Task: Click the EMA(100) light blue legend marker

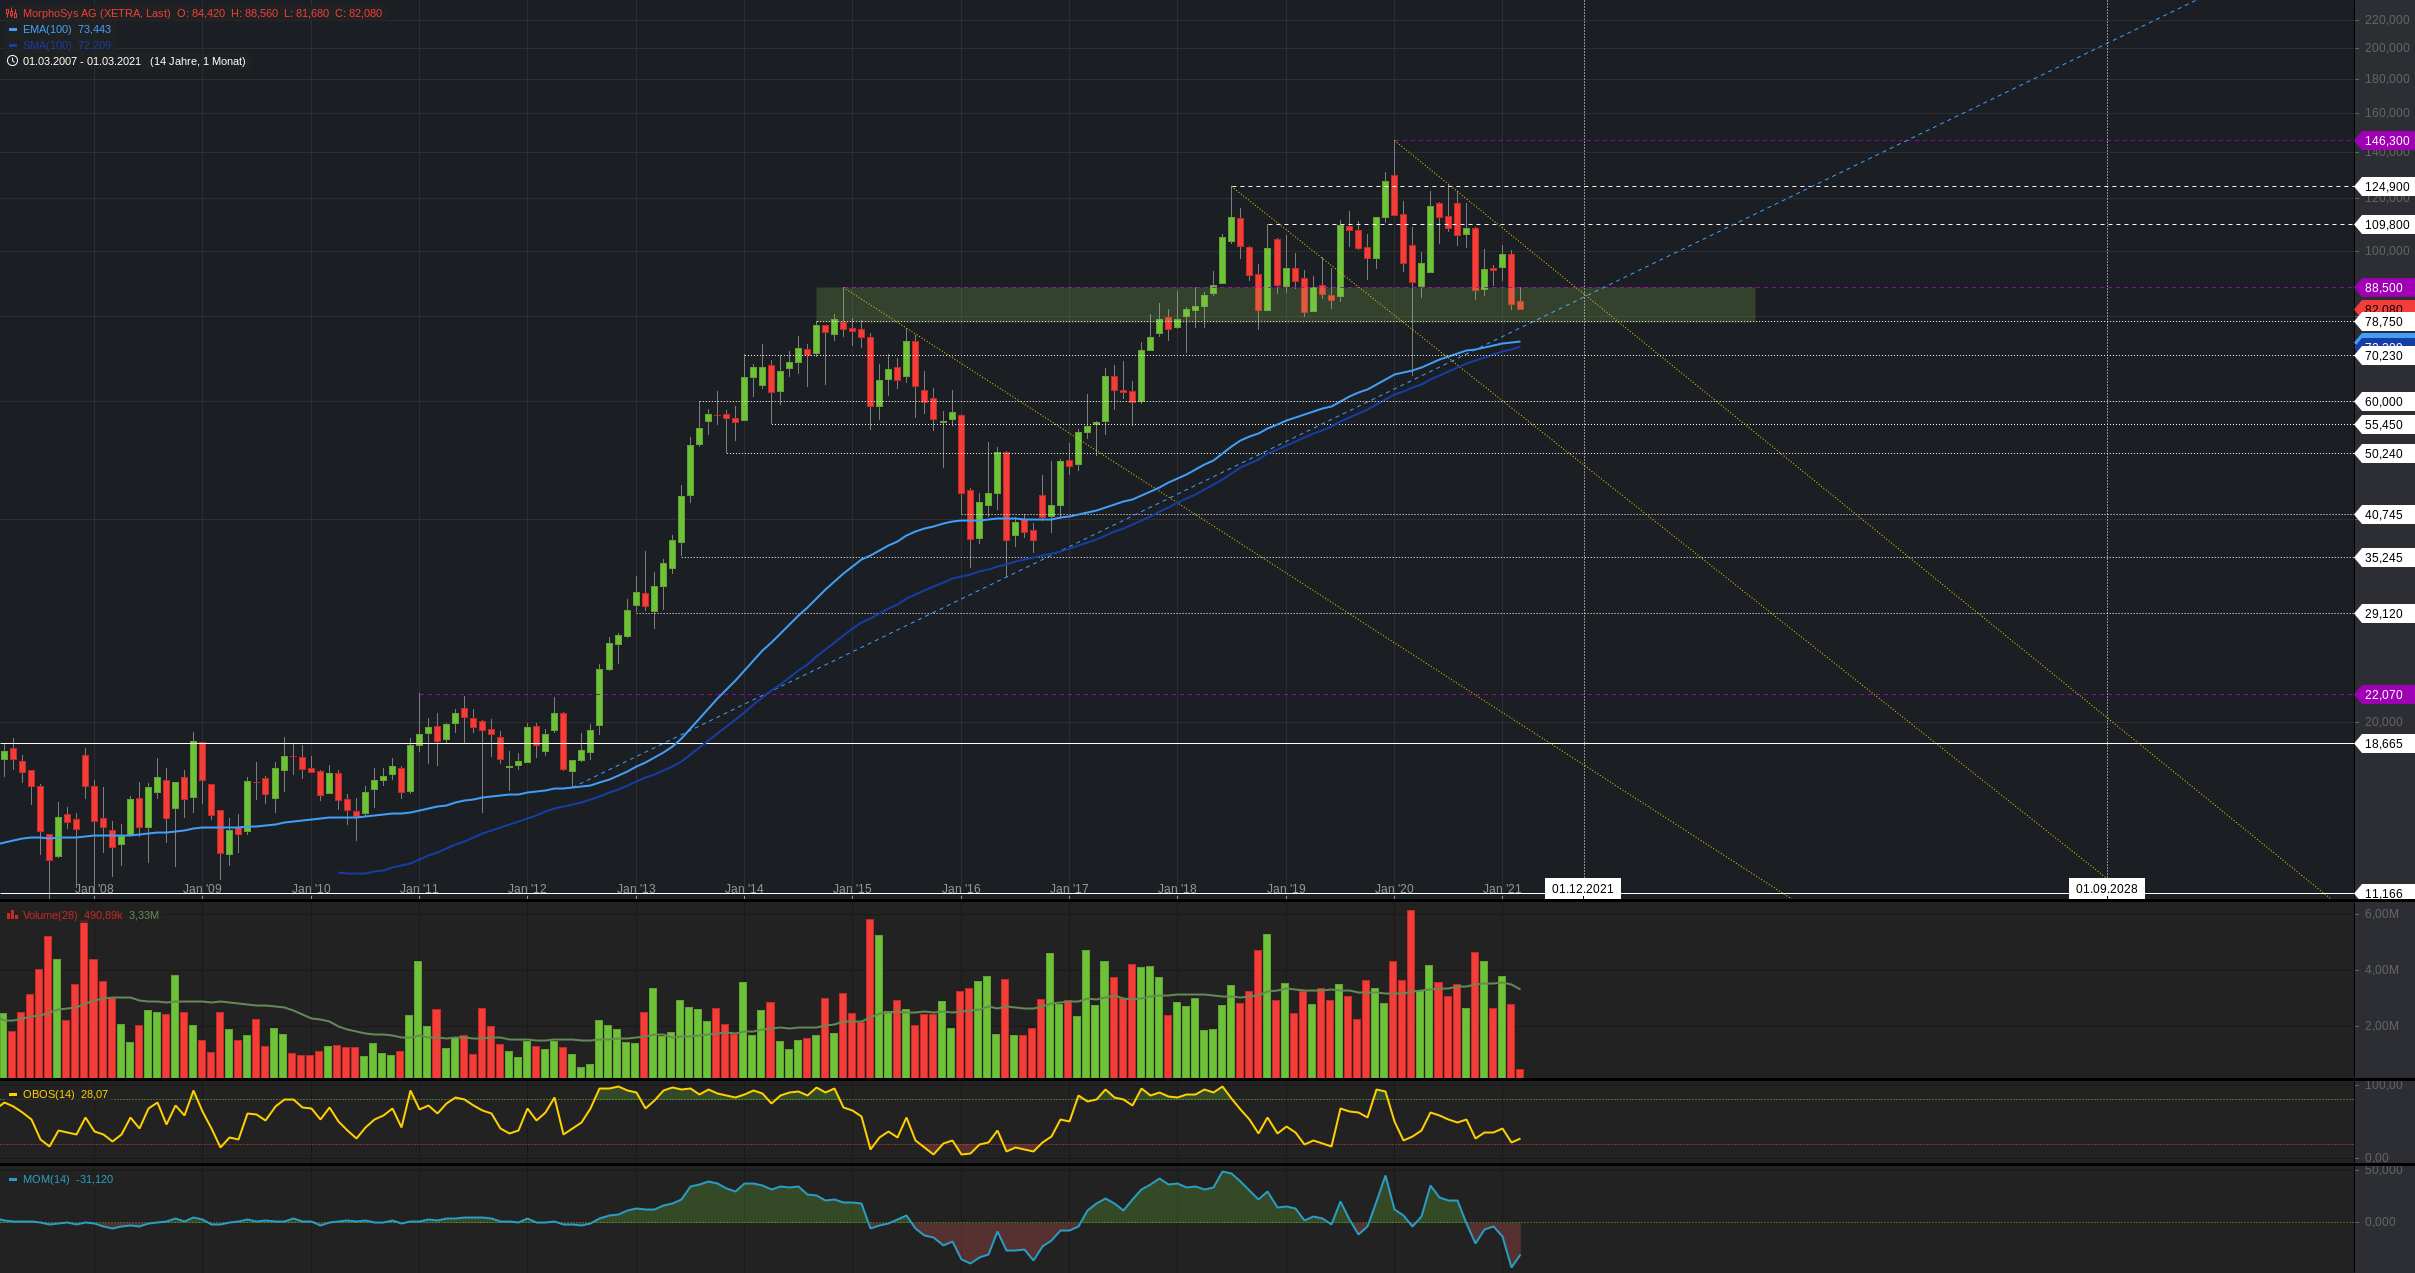Action: [13, 30]
